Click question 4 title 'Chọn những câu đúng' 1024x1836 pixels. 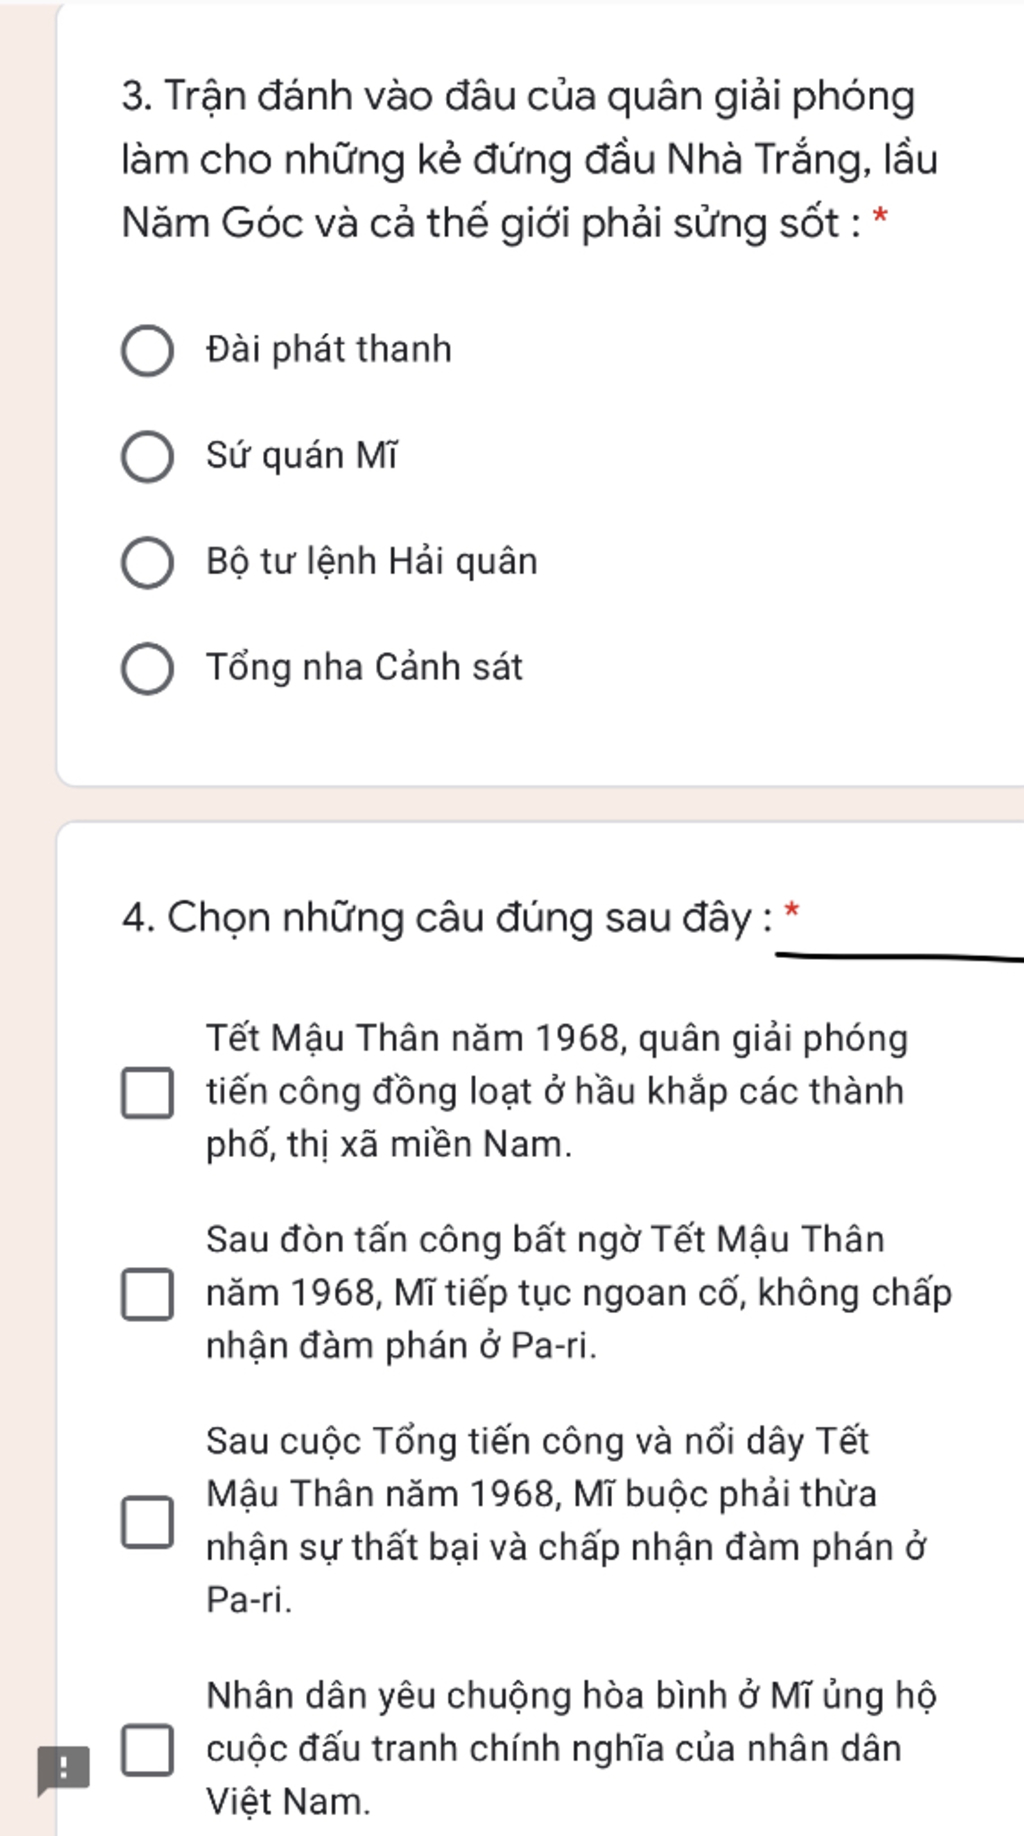447,917
